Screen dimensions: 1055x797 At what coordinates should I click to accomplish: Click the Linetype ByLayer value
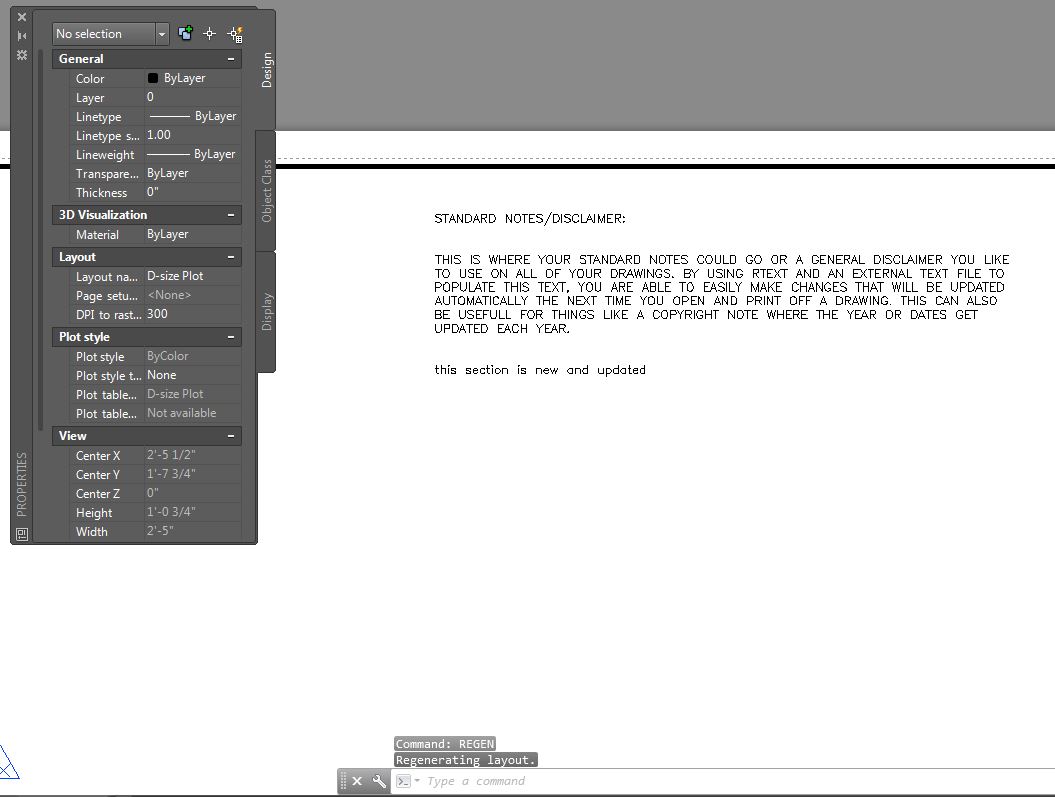pos(193,116)
